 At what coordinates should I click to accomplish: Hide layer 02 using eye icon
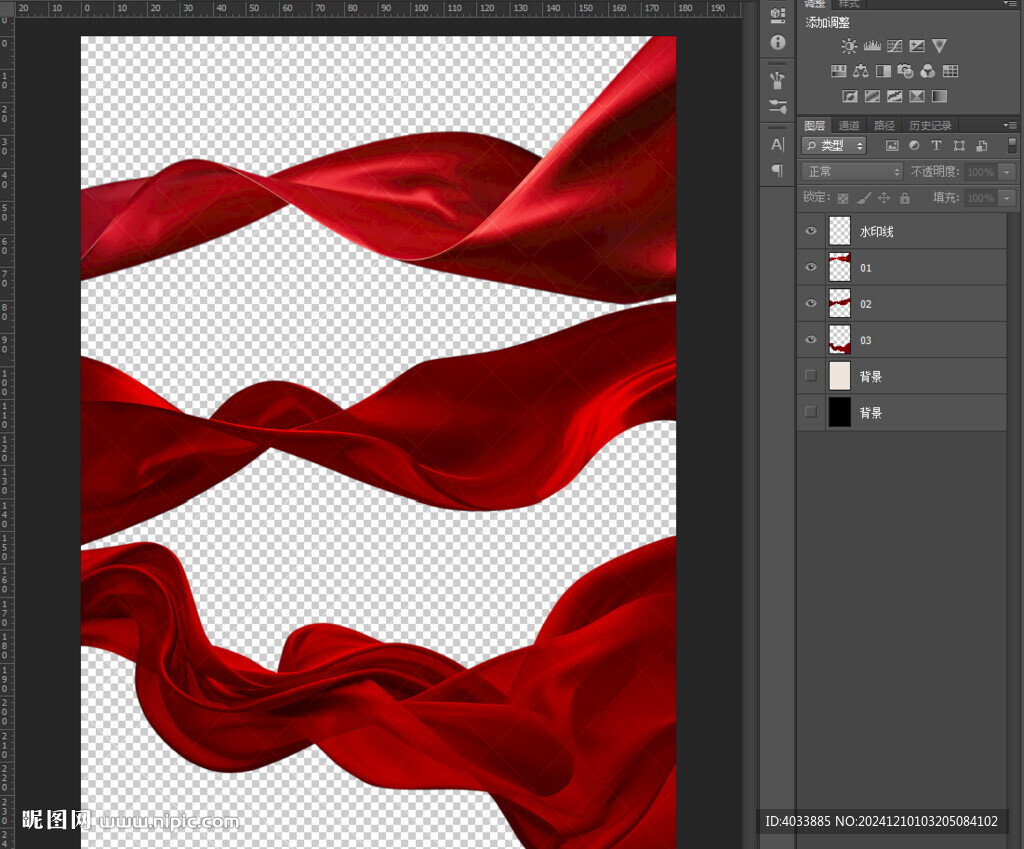[811, 303]
